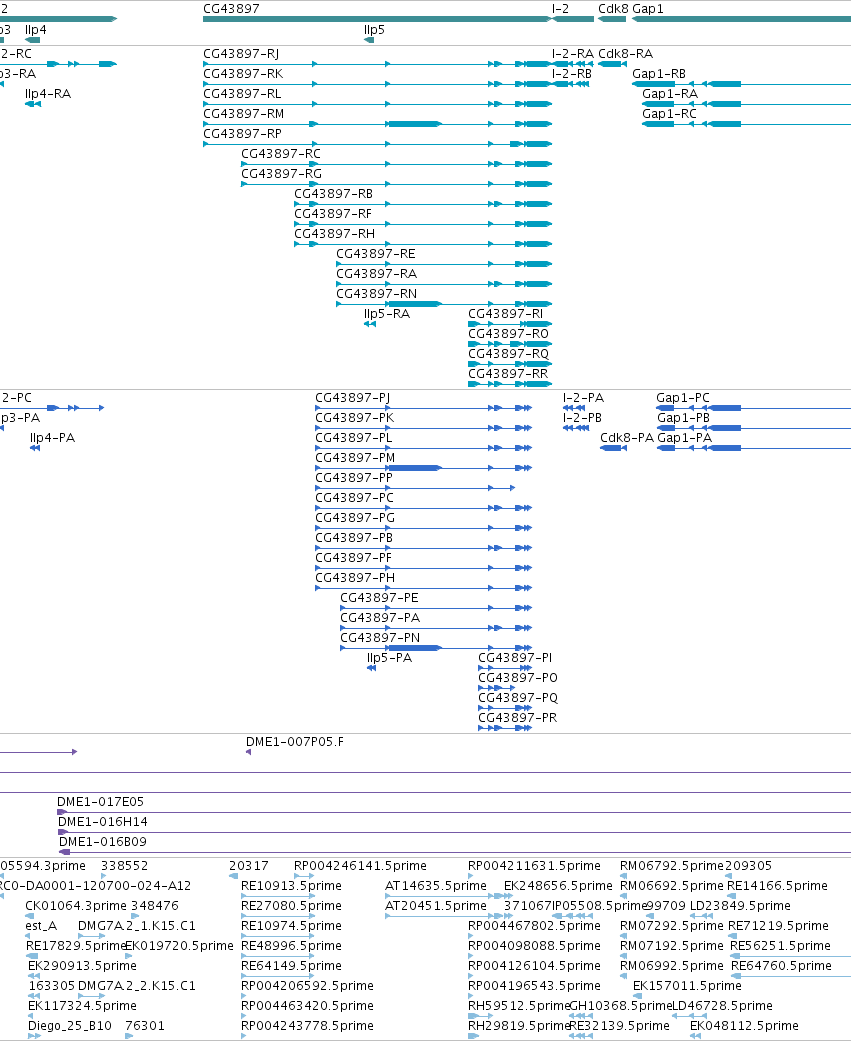The image size is (851, 1041).
Task: Select the Cdk8-PA protein
Action: (x=627, y=438)
